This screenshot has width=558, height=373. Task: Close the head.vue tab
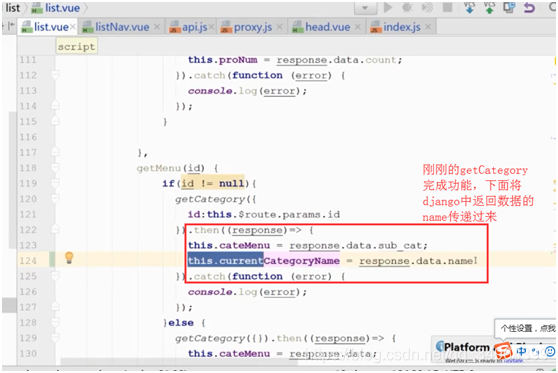click(358, 27)
